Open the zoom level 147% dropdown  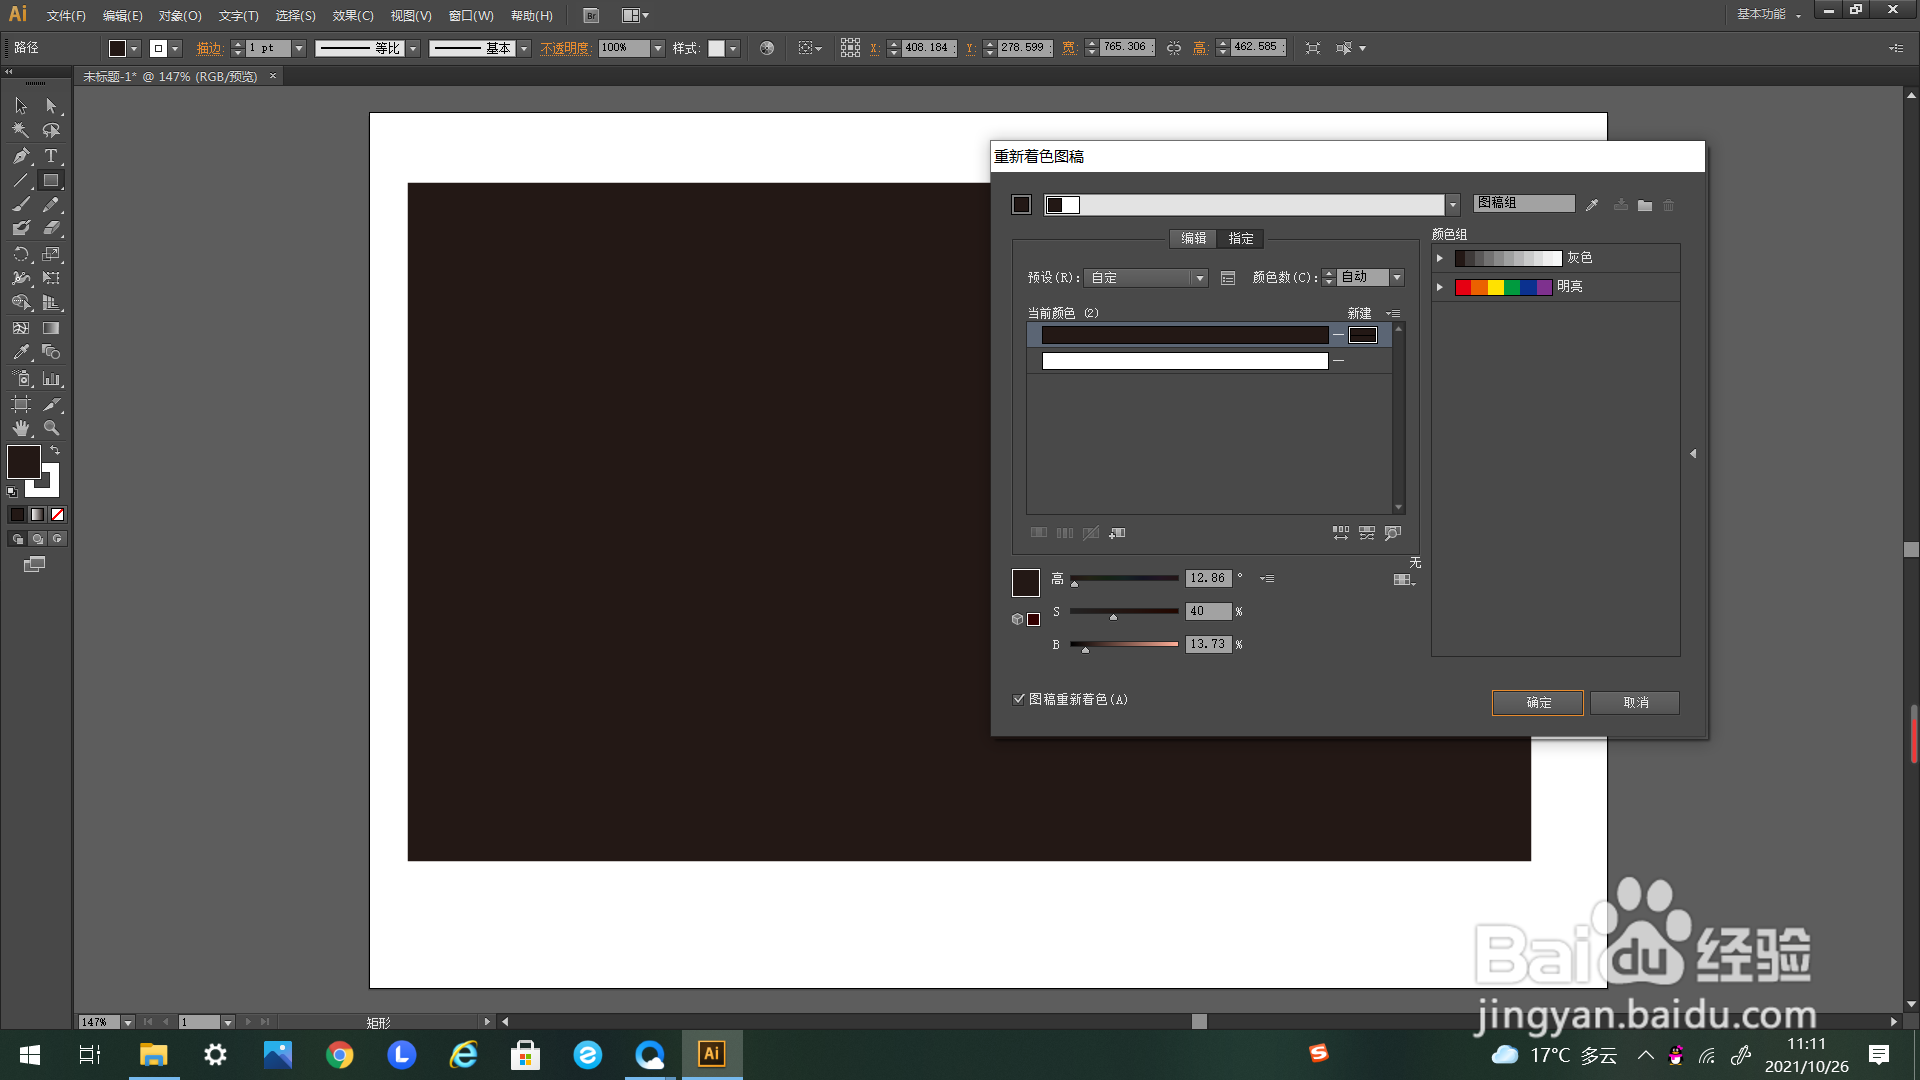[x=127, y=1022]
